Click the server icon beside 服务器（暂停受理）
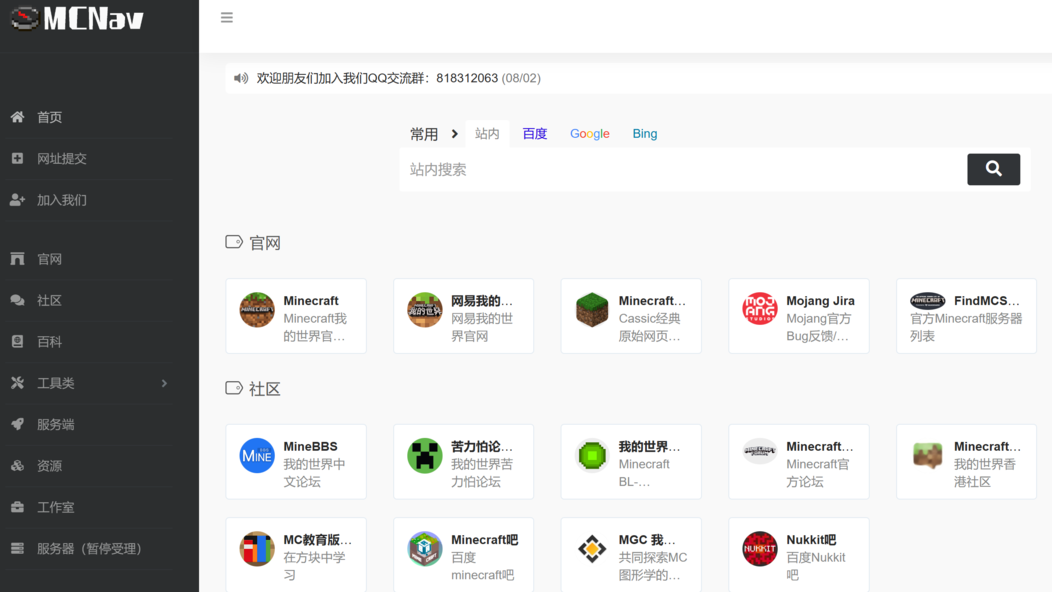 coord(17,548)
